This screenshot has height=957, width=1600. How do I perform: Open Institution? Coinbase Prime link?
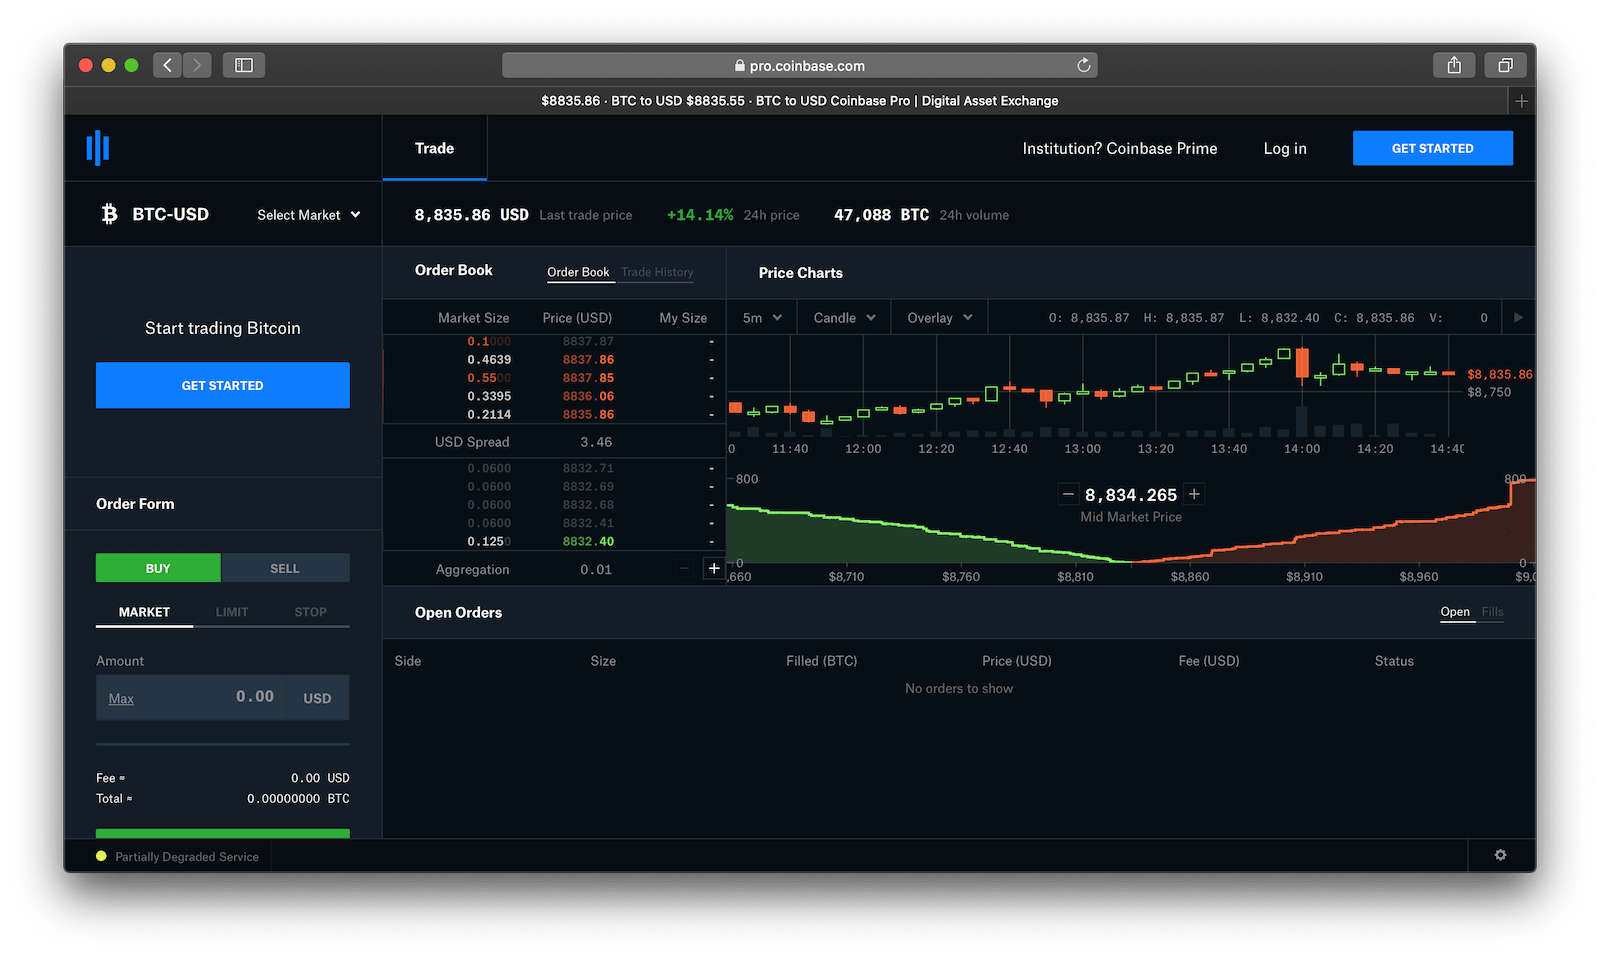[x=1120, y=148]
